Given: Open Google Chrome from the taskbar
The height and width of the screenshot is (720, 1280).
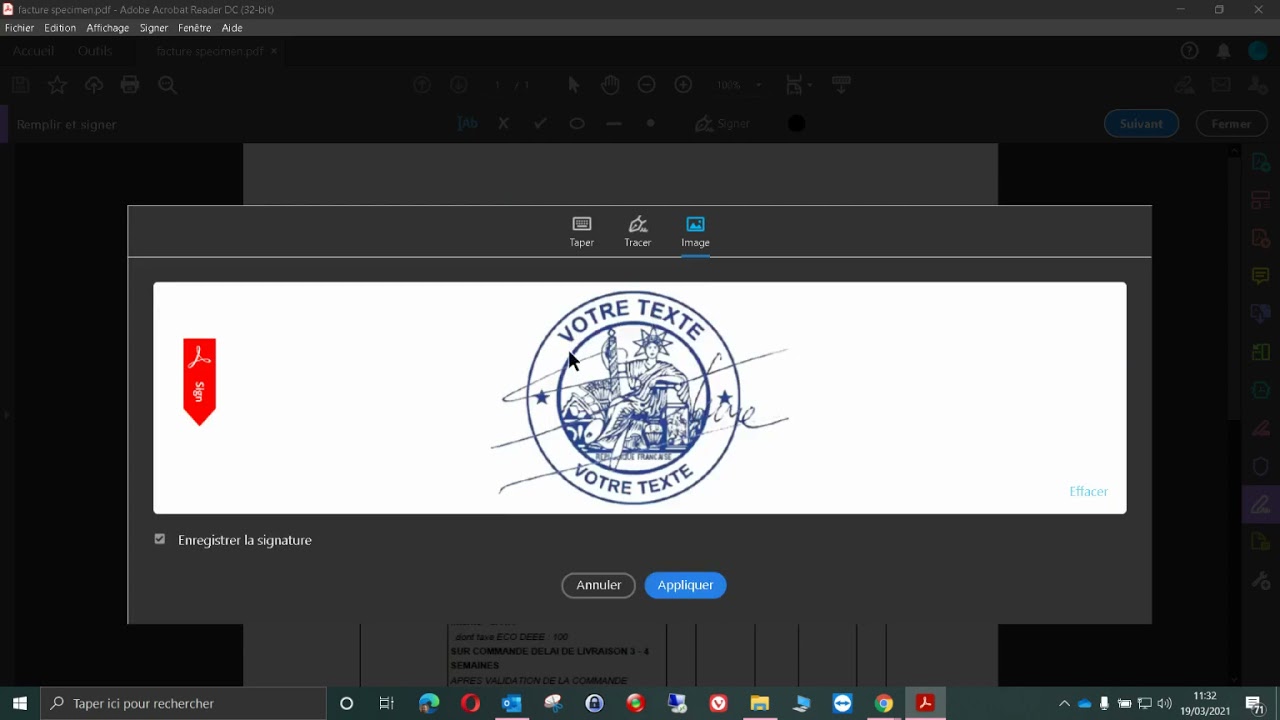Looking at the screenshot, I should point(883,703).
